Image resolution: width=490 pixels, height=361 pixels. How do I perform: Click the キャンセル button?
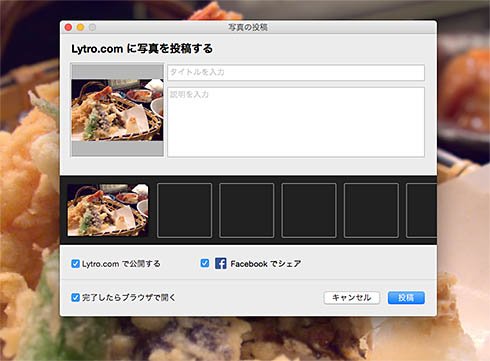(x=351, y=298)
